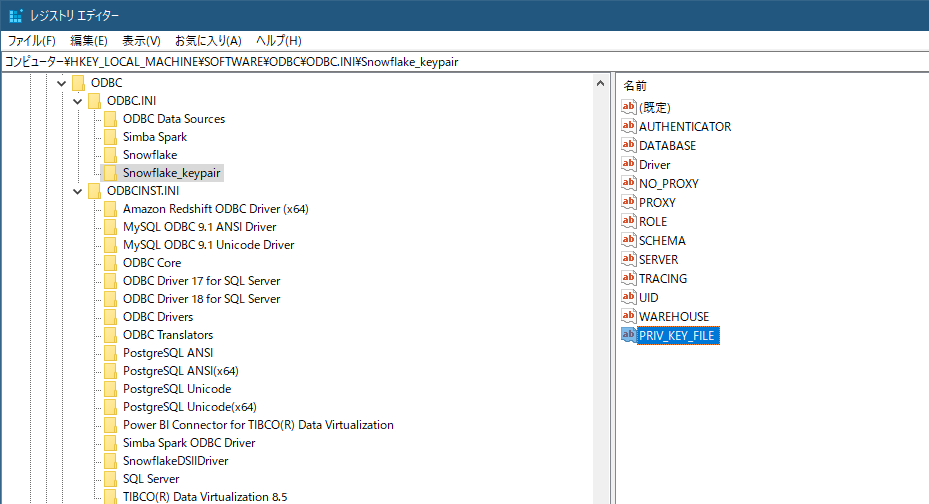Screen dimensions: 929x504
Task: Collapse the ODBC tree node
Action: [62, 84]
